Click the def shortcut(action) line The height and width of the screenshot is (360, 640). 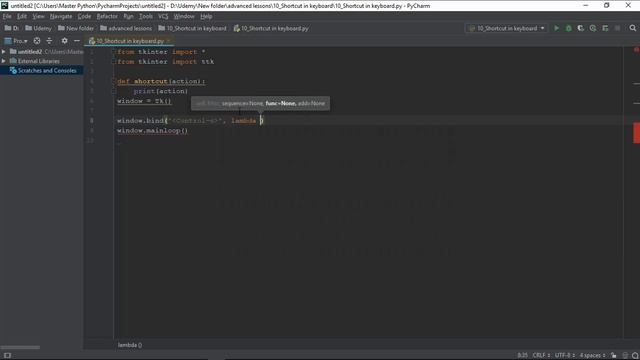coord(161,81)
